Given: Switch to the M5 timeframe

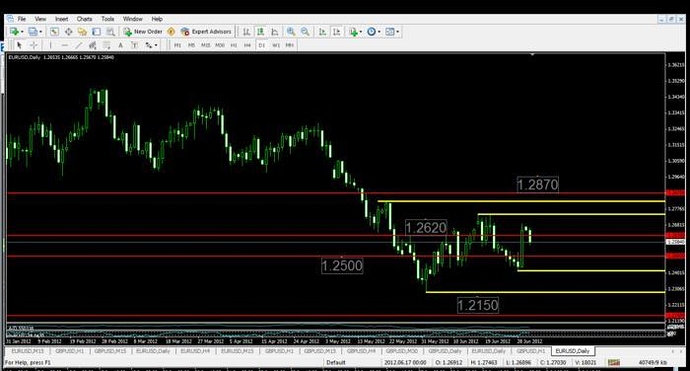Looking at the screenshot, I should point(191,45).
